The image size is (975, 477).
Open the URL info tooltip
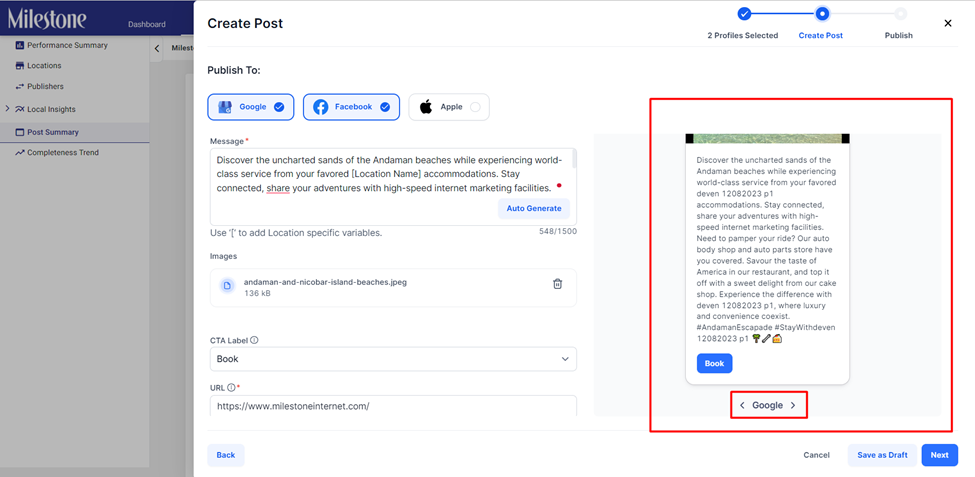tap(231, 387)
